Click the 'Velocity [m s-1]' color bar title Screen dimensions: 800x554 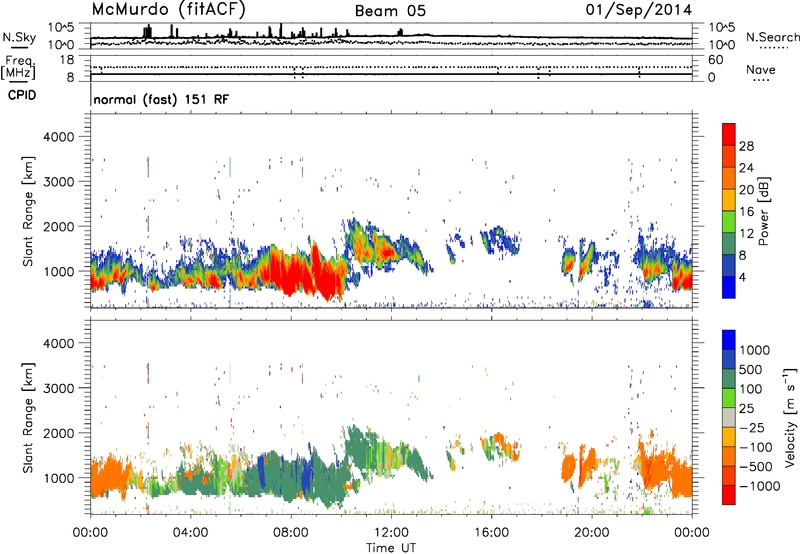pos(790,417)
